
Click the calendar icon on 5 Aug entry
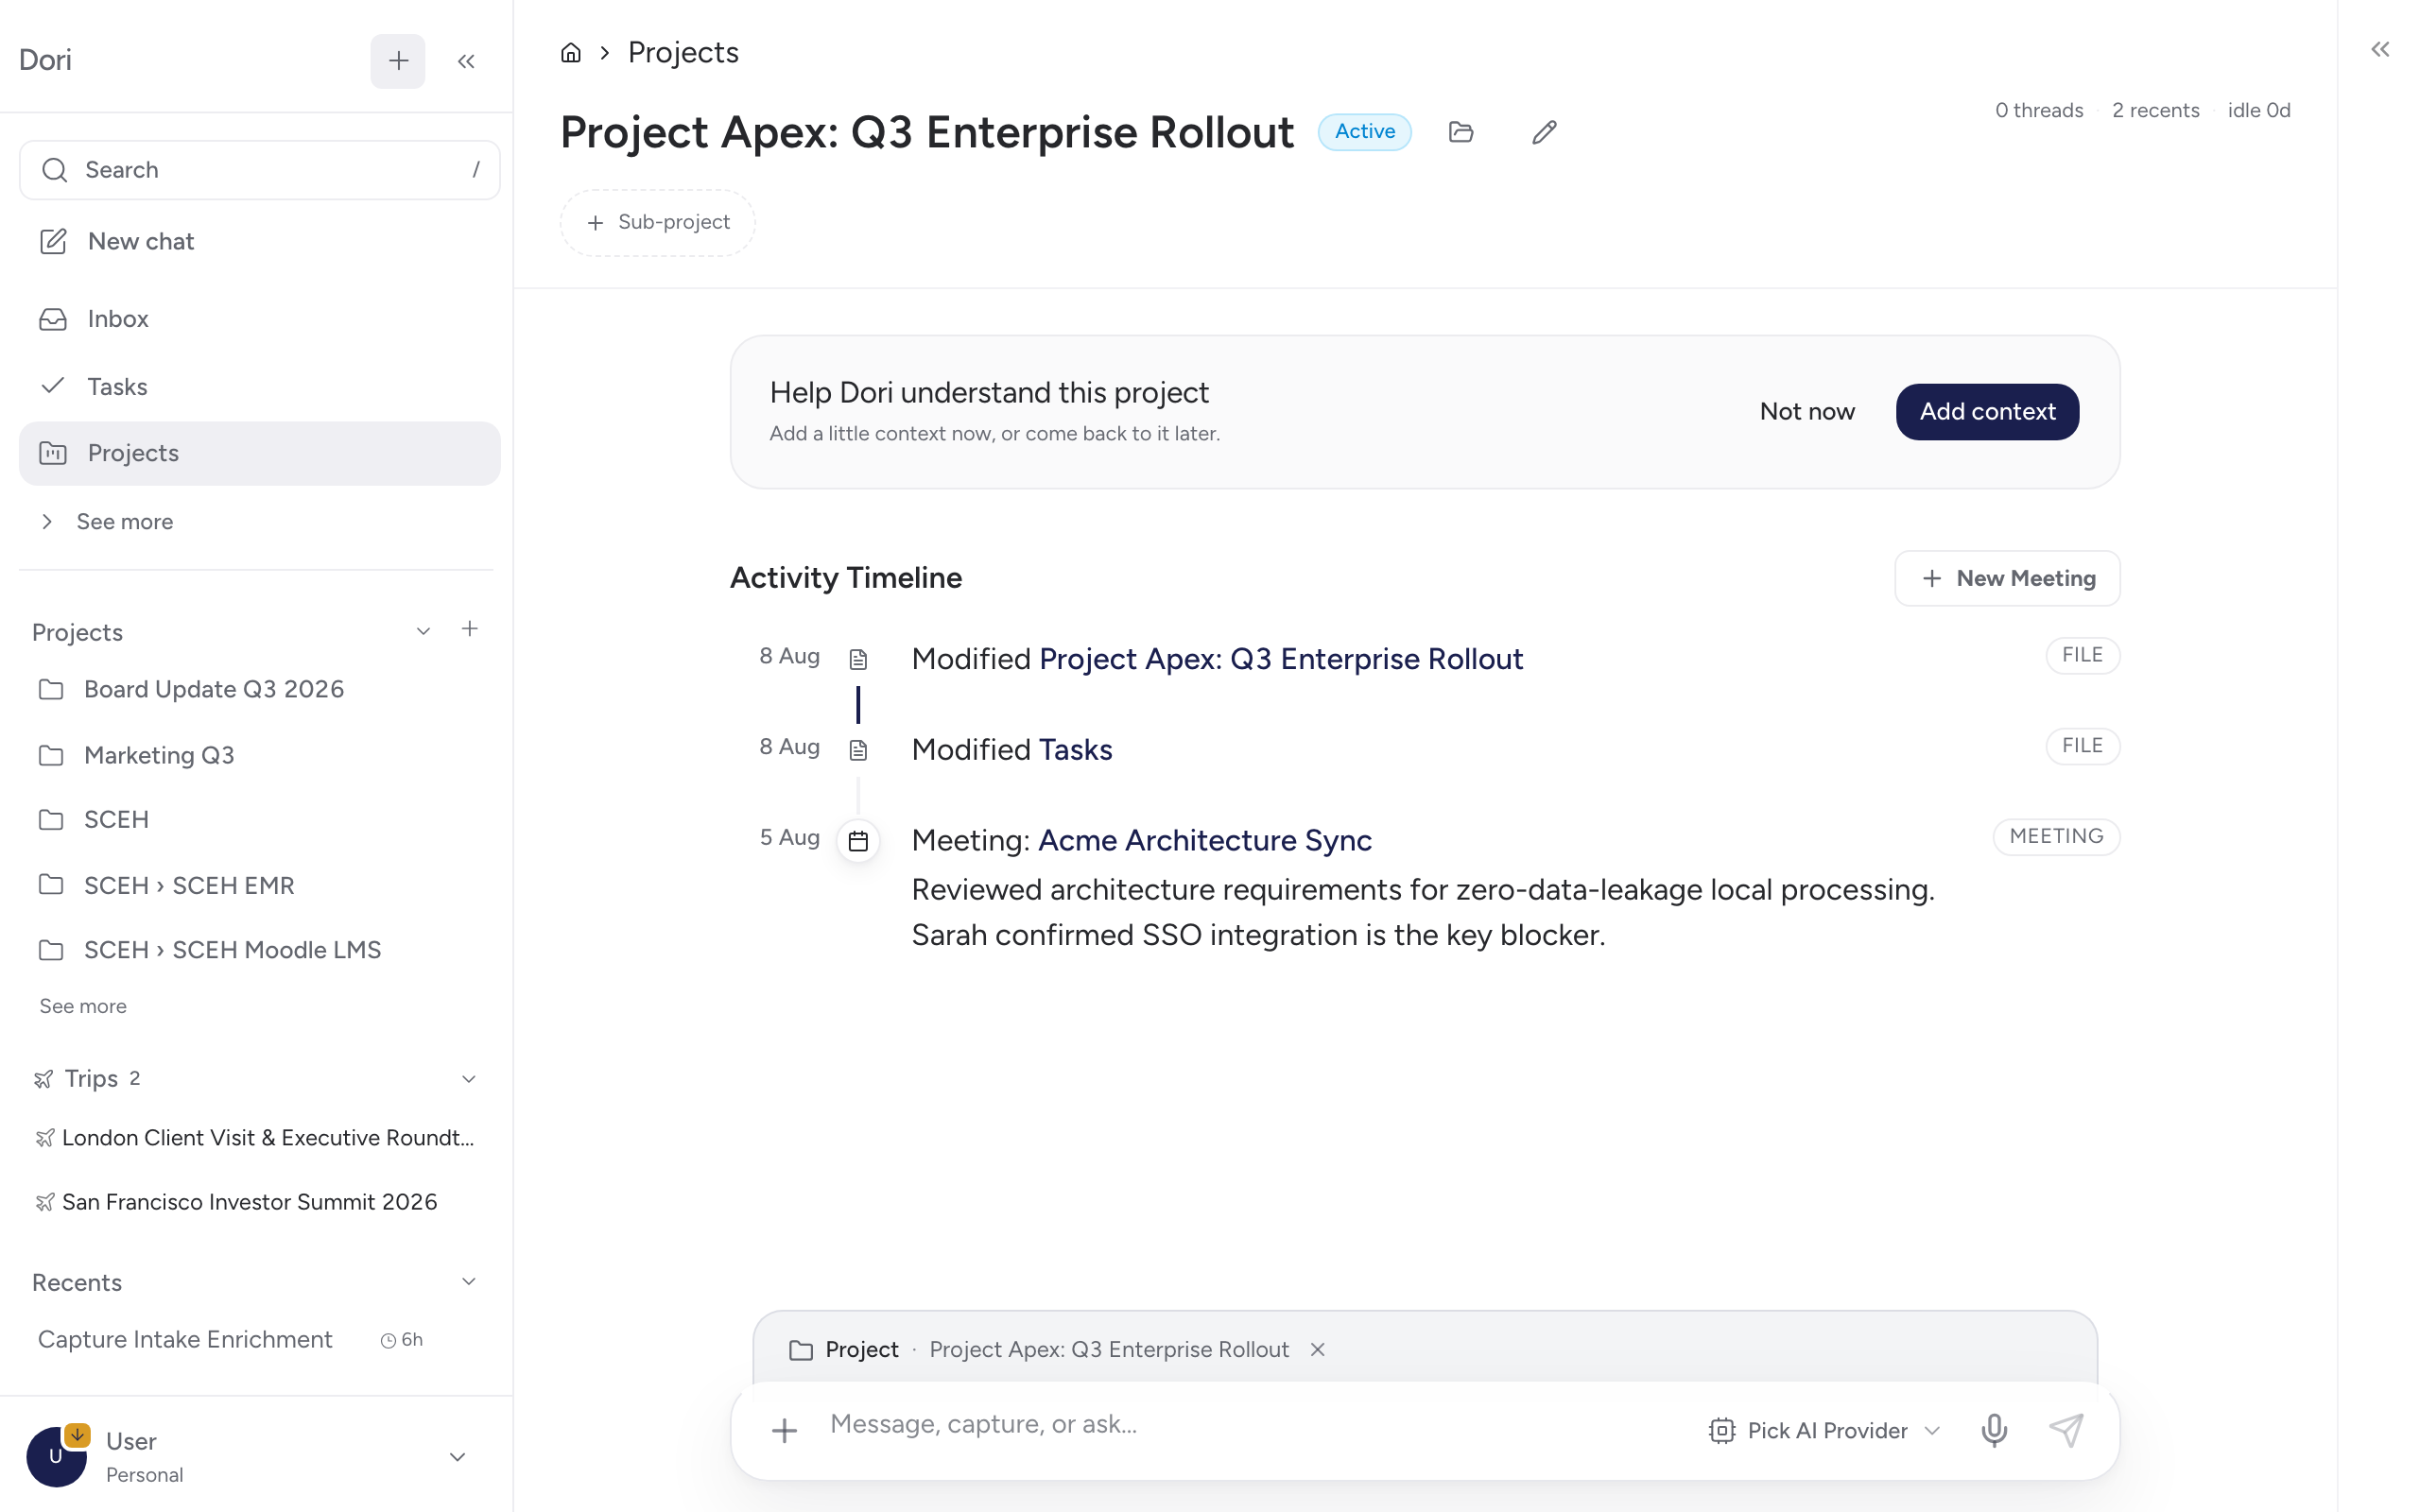[x=858, y=841]
